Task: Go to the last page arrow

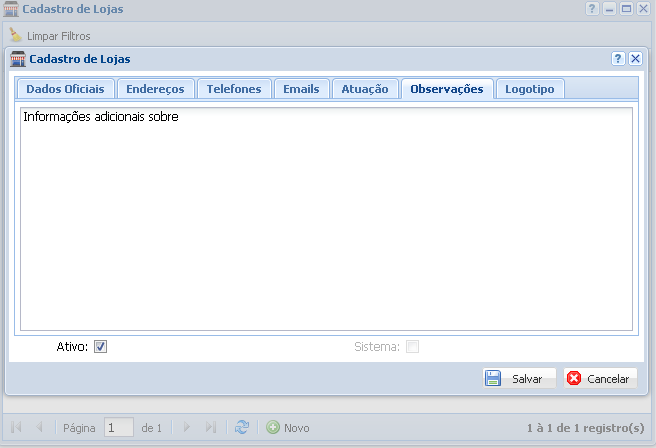Action: [210, 427]
